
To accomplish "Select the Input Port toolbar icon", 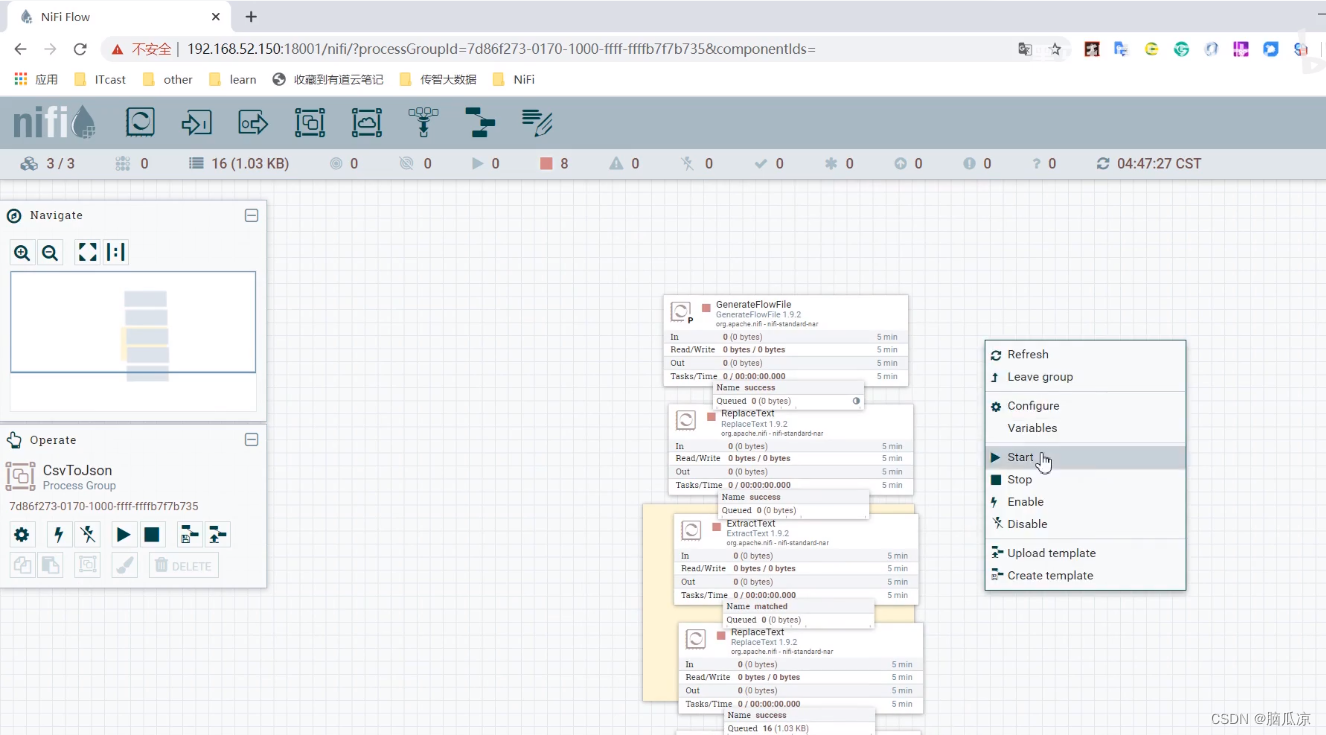I will point(196,123).
